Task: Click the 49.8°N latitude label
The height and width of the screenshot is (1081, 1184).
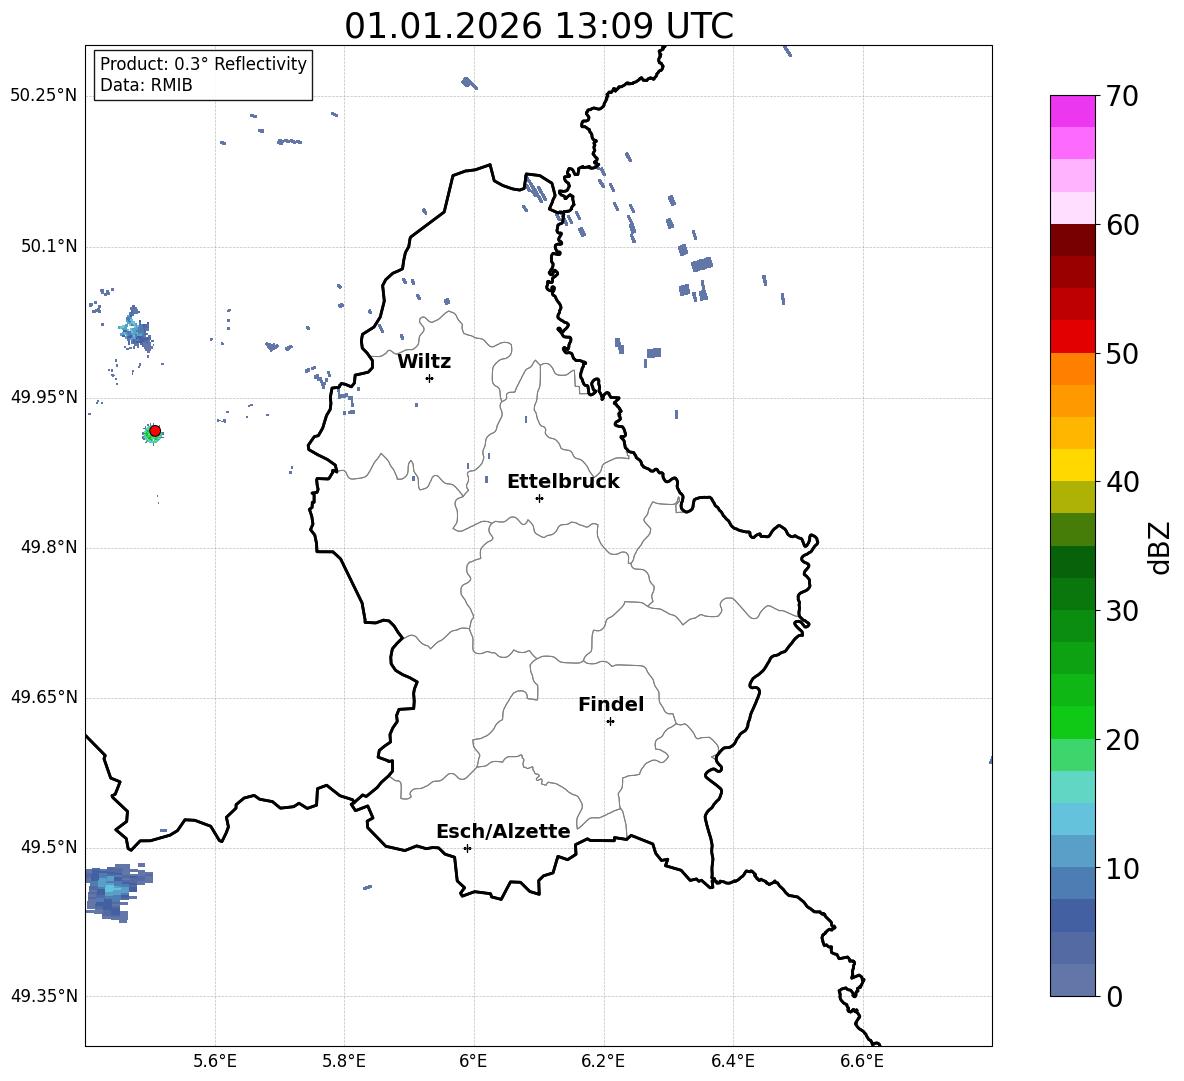Action: (49, 547)
